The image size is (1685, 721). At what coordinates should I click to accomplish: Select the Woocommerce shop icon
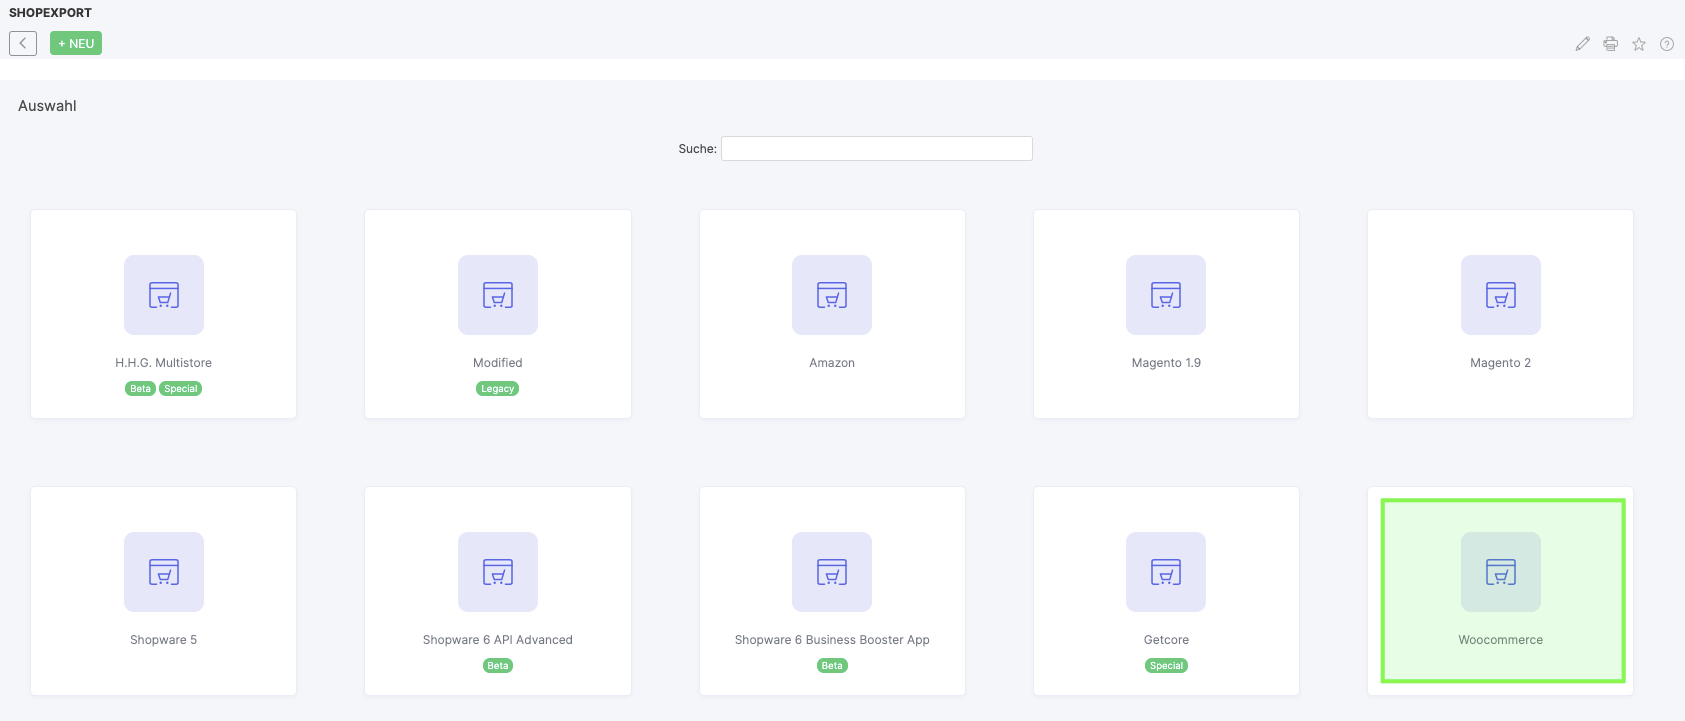pos(1501,572)
